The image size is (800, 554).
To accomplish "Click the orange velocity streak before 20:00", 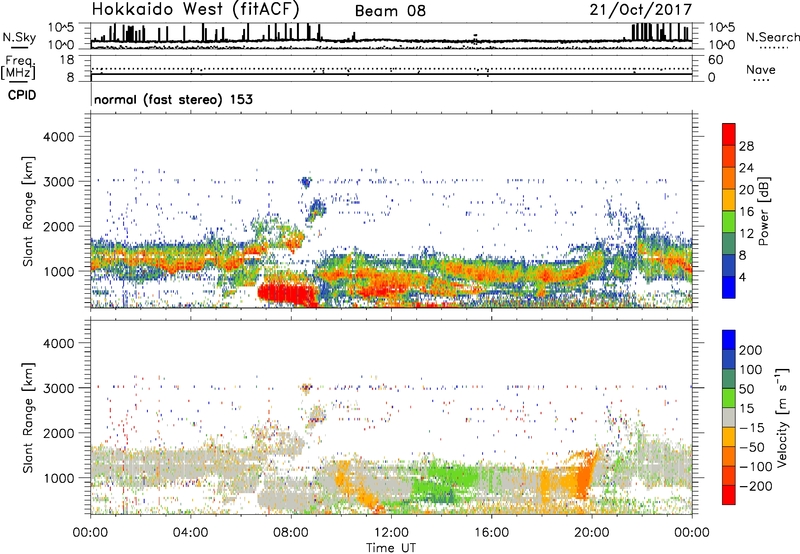I will (x=582, y=476).
